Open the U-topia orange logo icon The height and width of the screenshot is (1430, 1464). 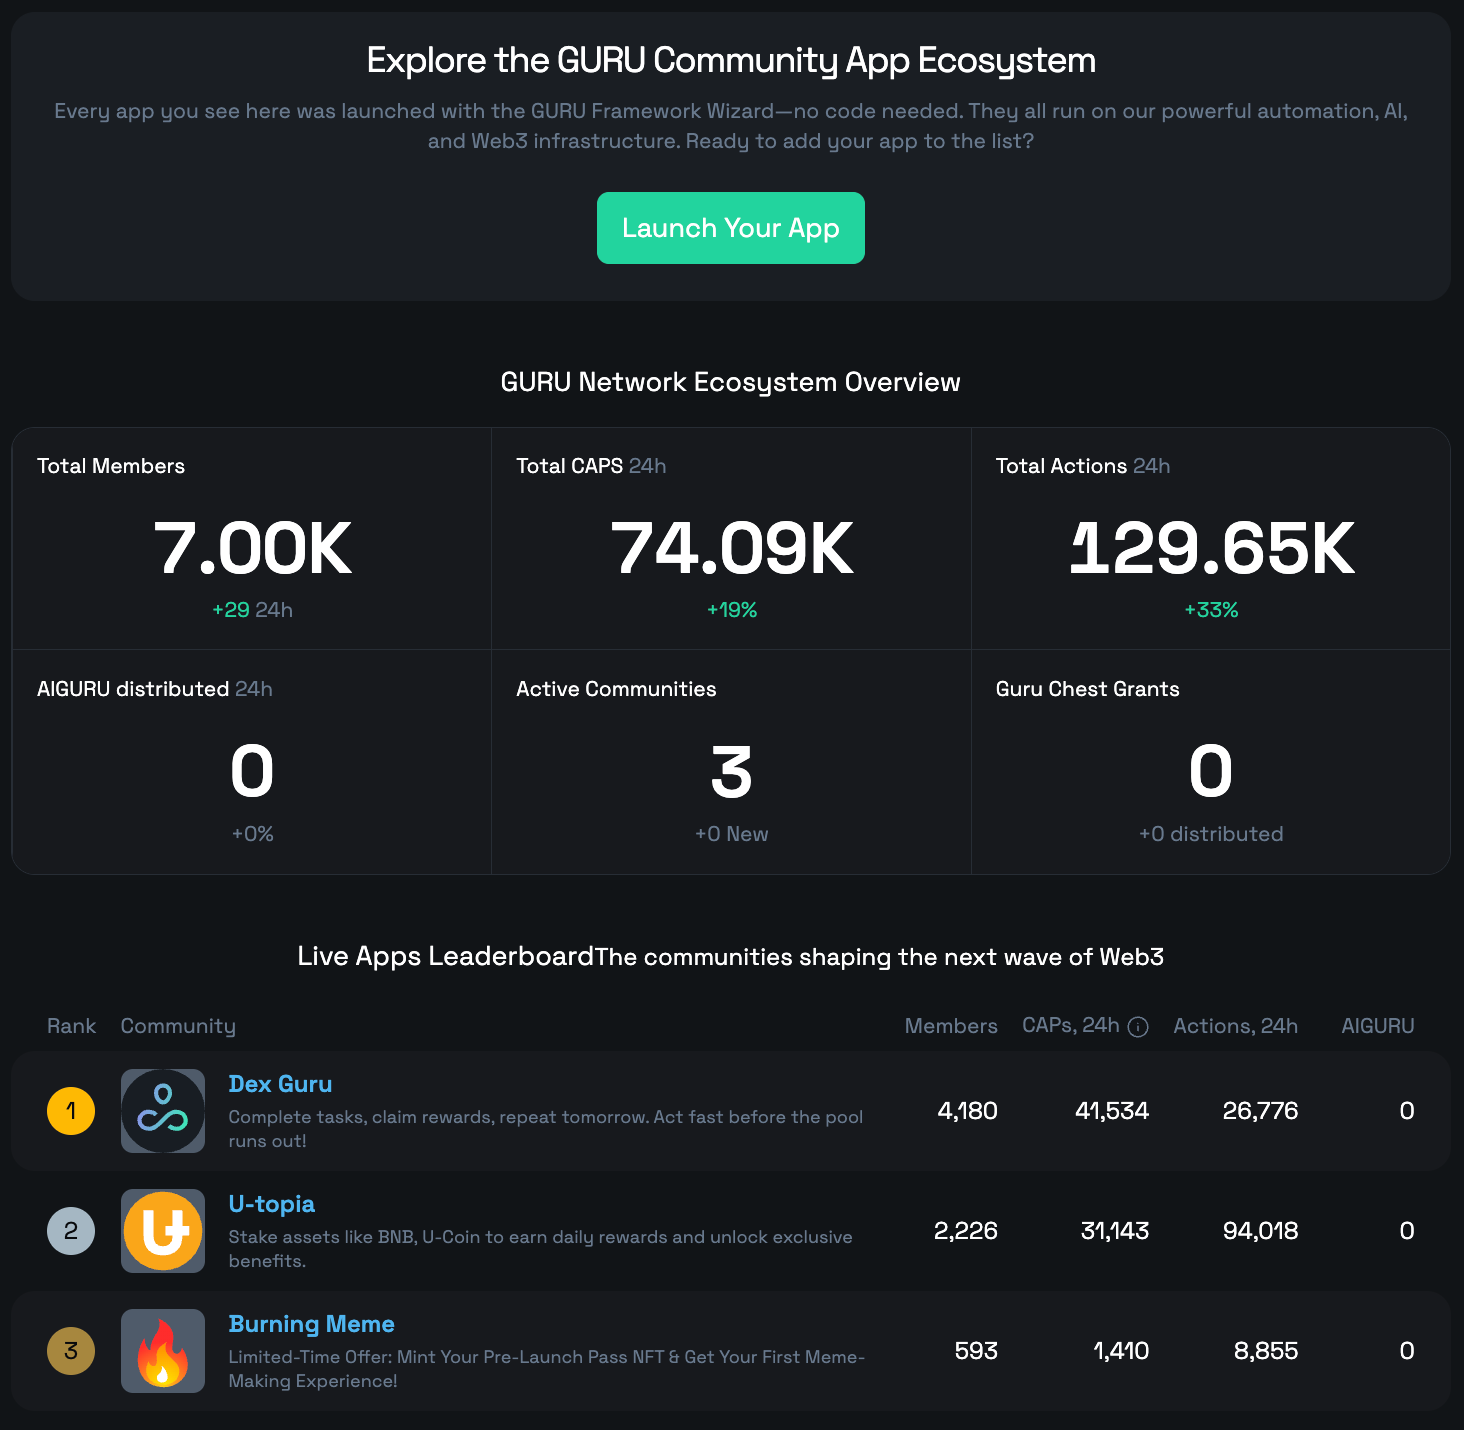tap(163, 1231)
